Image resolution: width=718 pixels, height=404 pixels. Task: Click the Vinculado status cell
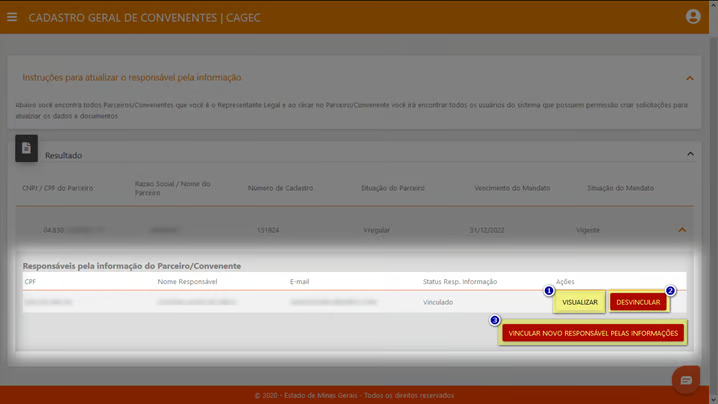click(438, 302)
